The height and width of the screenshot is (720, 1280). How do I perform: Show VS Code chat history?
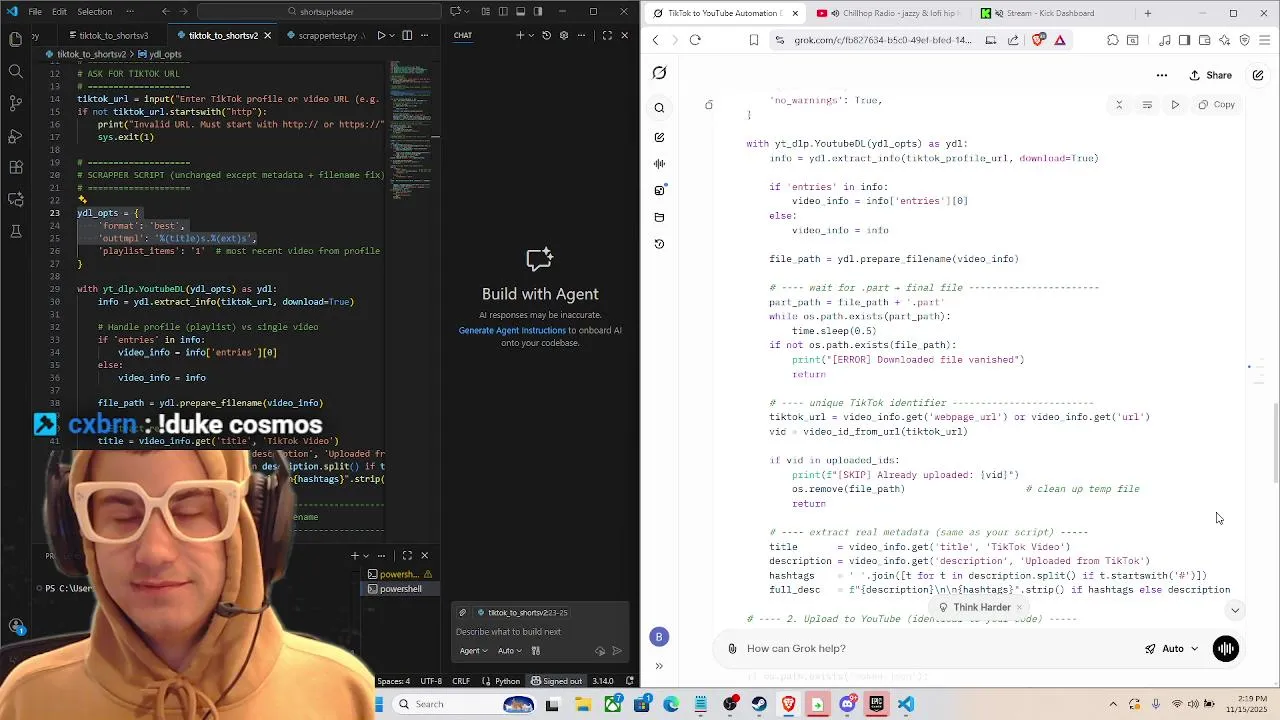point(546,35)
